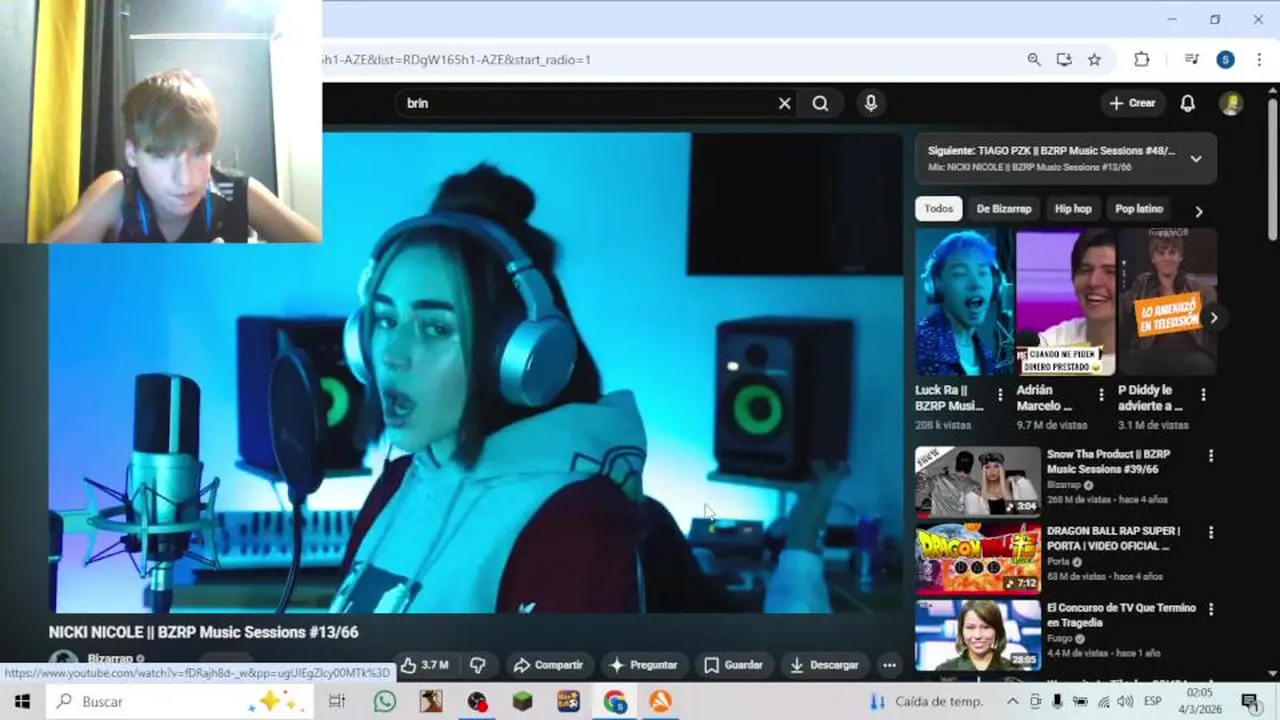
Task: Open the Chrome extensions puzzle icon
Action: point(1141,60)
